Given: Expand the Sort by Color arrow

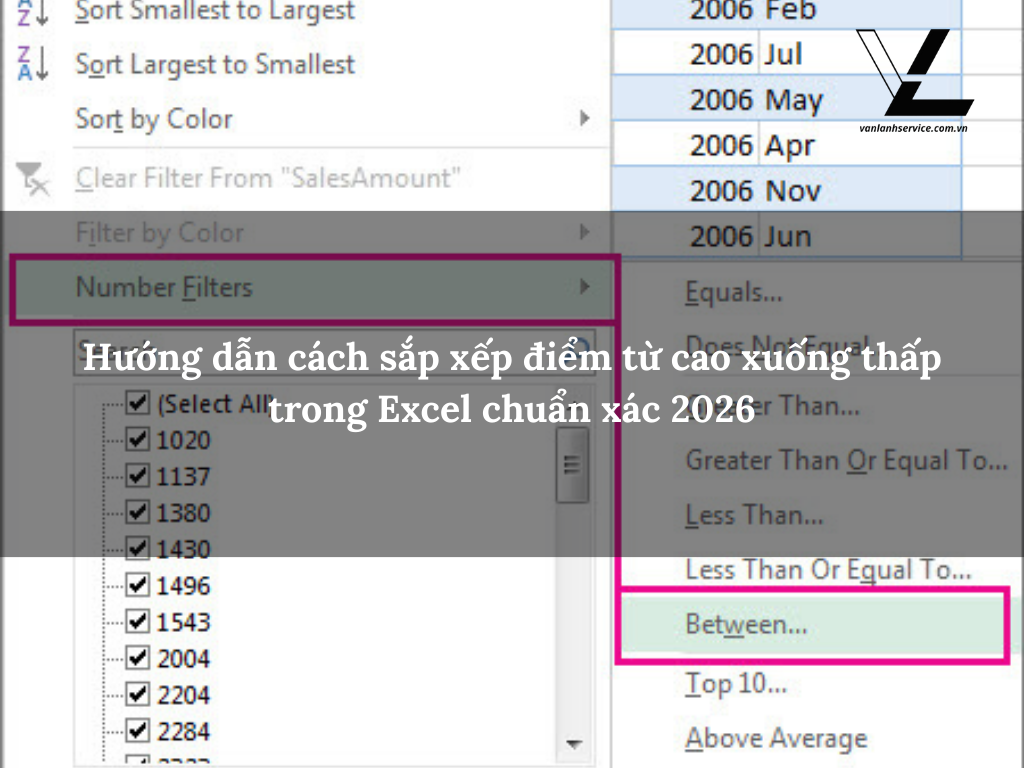Looking at the screenshot, I should tap(584, 118).
